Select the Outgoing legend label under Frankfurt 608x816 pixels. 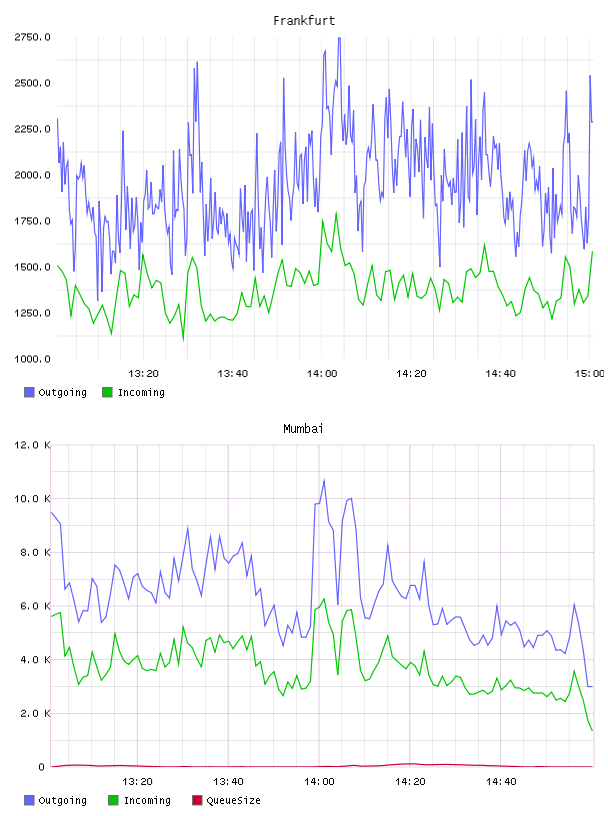point(62,392)
